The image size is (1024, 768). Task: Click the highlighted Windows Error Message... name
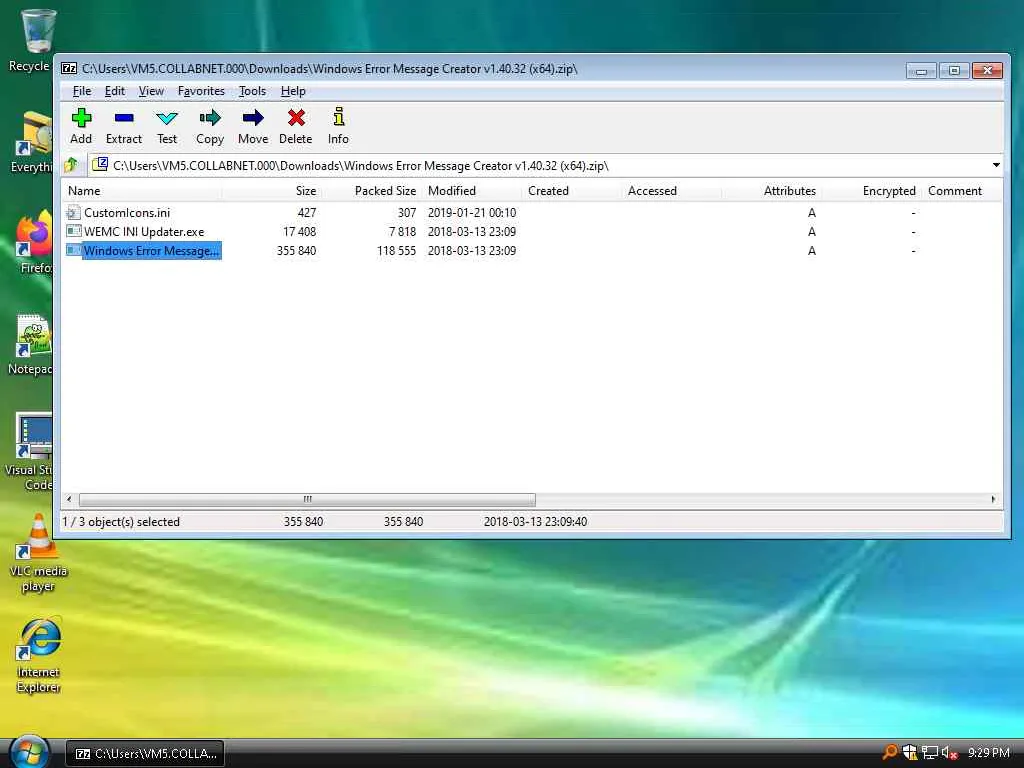point(152,251)
